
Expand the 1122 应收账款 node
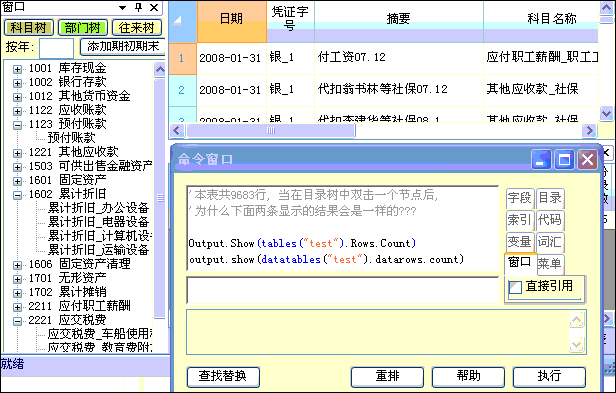click(17, 111)
